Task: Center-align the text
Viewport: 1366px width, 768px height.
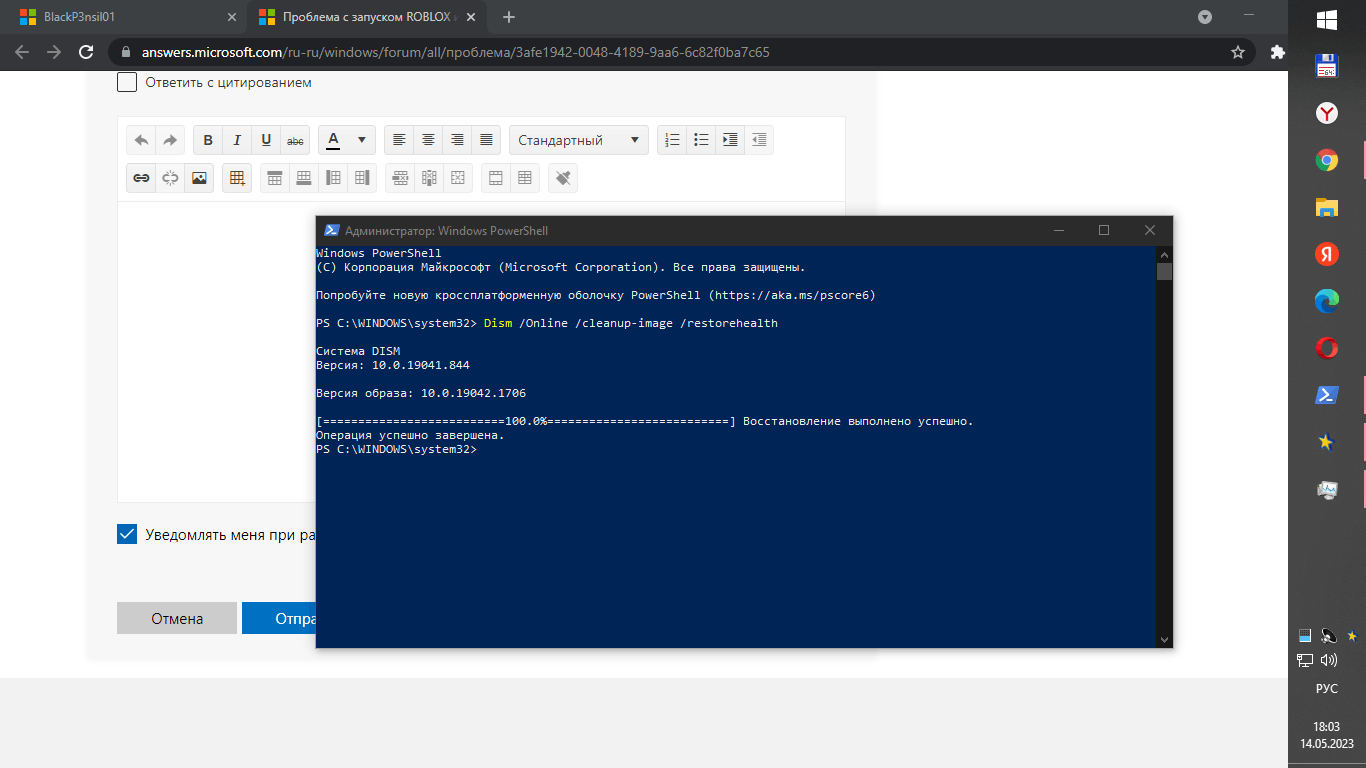Action: pyautogui.click(x=428, y=140)
